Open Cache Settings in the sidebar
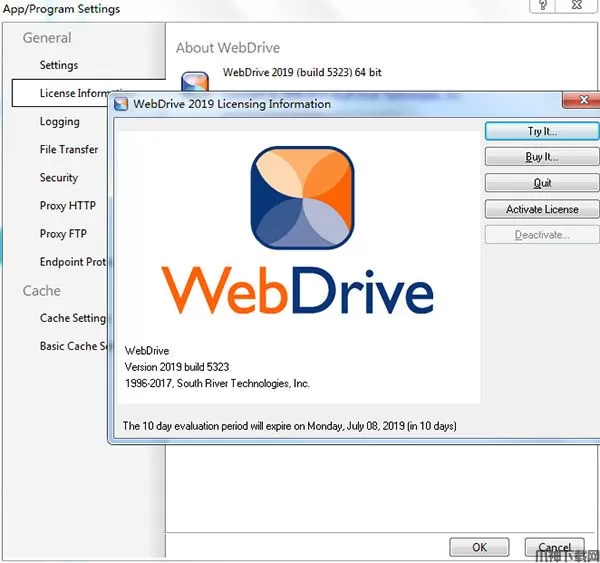The image size is (600, 563). pos(73,318)
